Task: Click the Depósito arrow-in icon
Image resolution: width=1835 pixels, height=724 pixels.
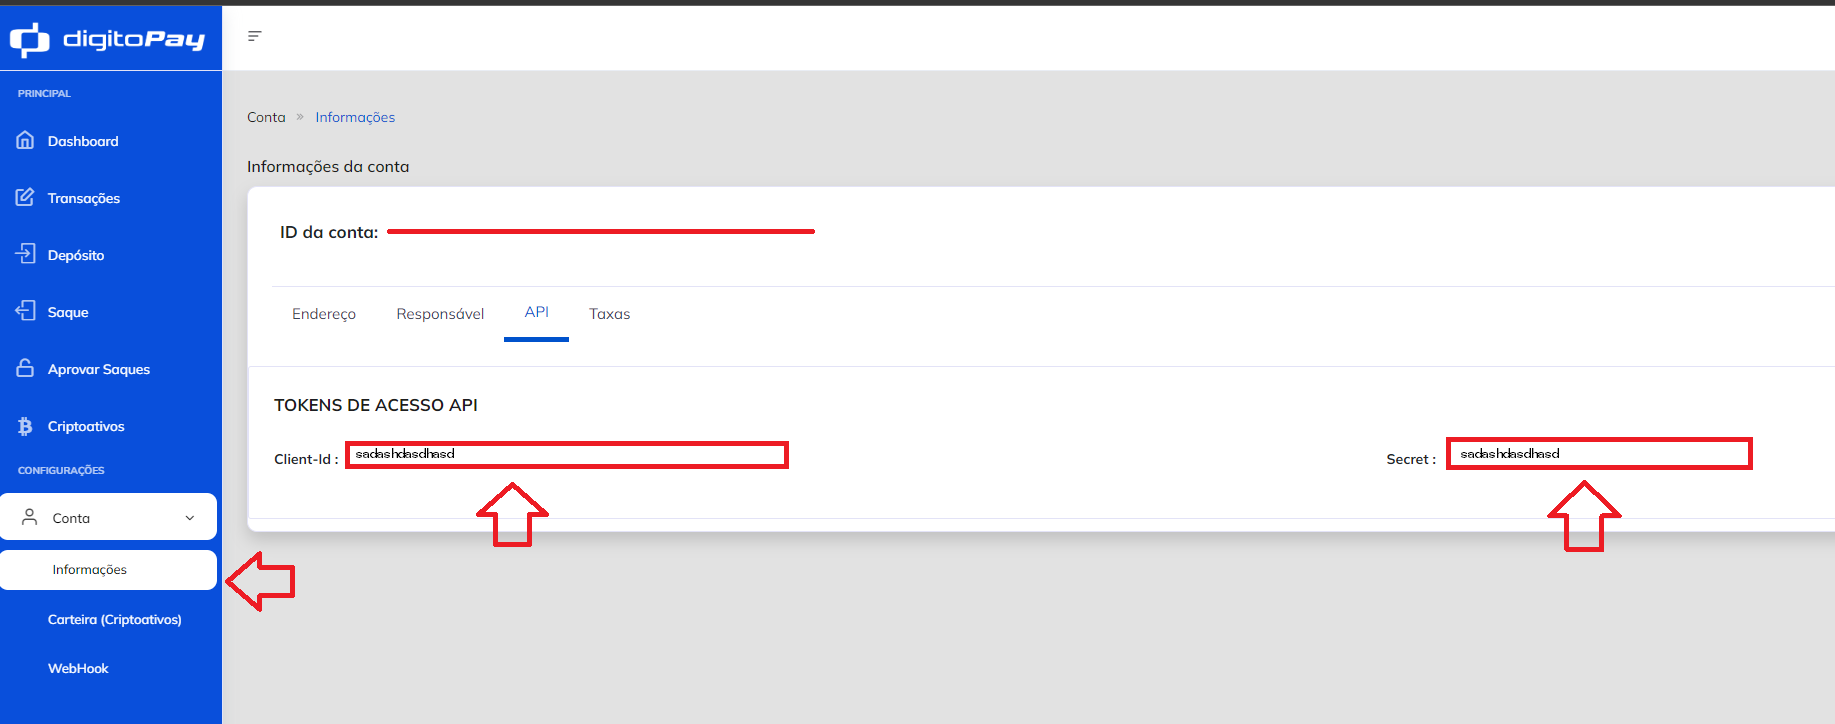Action: point(26,254)
